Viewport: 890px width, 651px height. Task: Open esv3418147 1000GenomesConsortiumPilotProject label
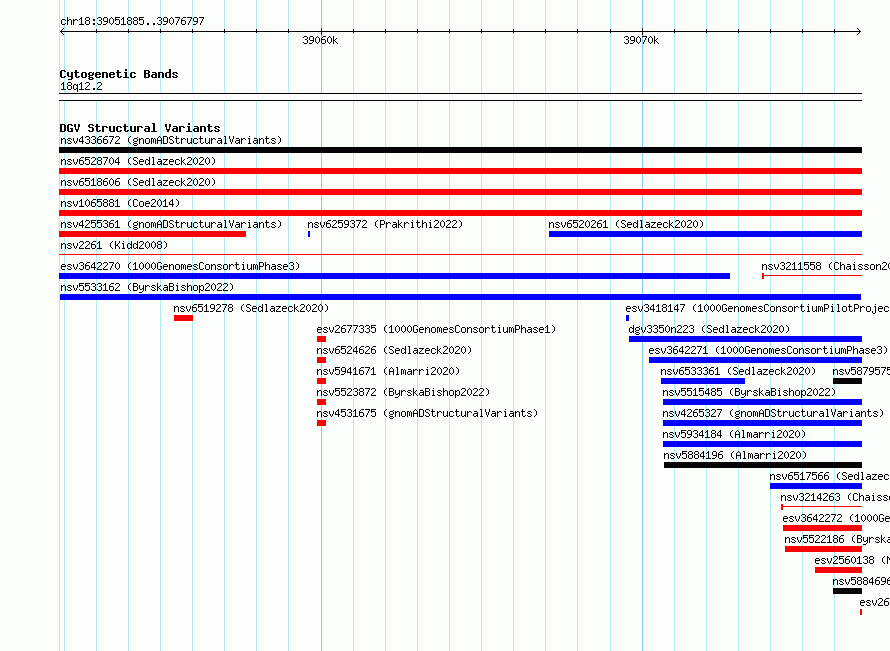coord(757,308)
